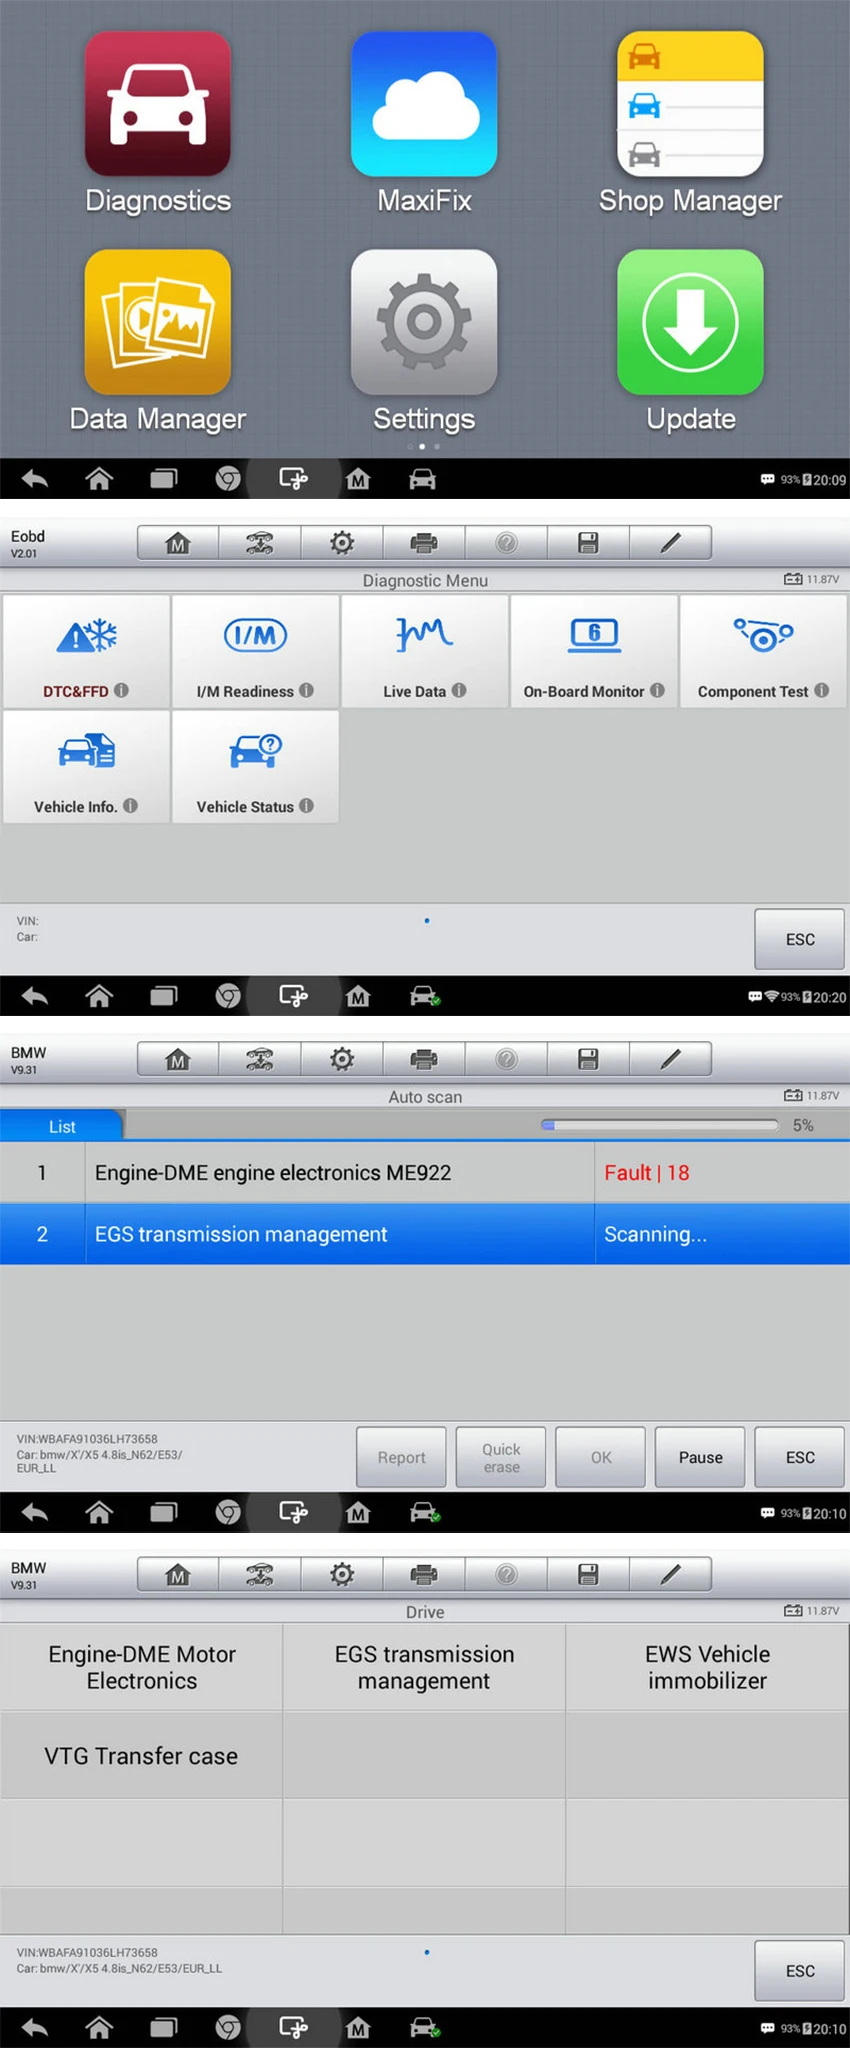The image size is (850, 2048).
Task: Open DTC&FFD in Diagnostic Menu
Action: tap(86, 652)
